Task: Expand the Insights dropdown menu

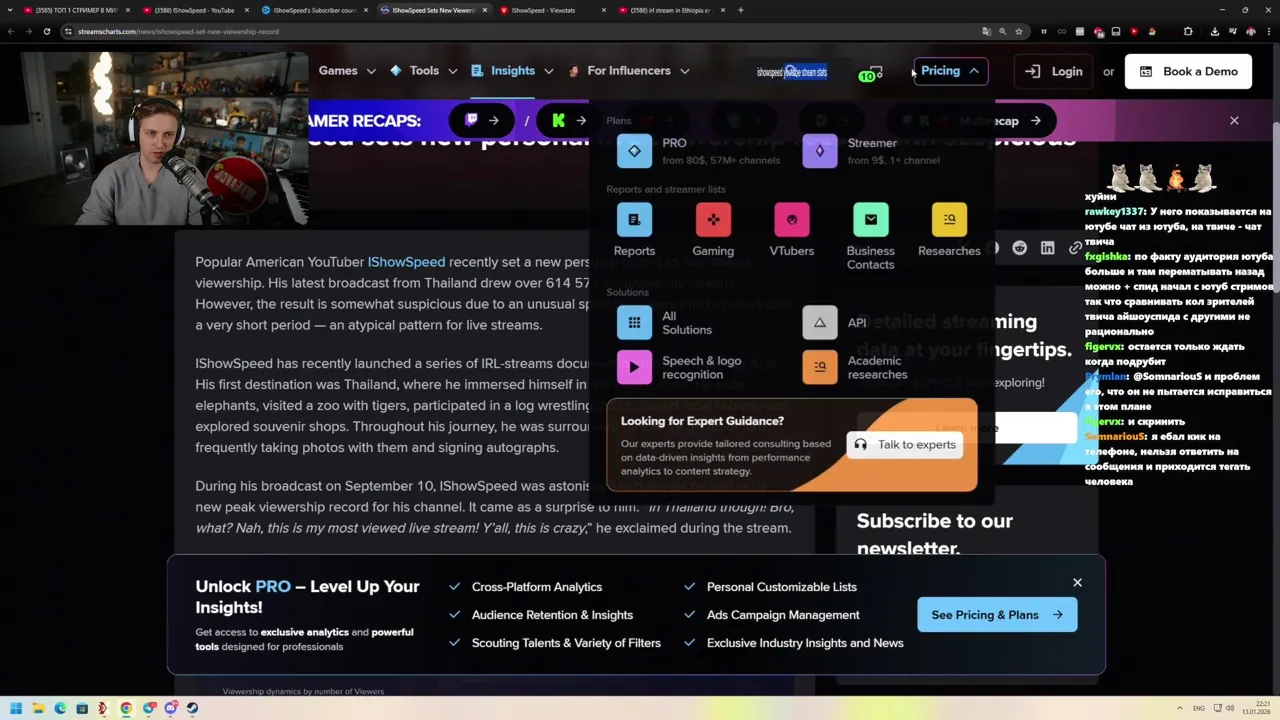Action: coord(512,71)
